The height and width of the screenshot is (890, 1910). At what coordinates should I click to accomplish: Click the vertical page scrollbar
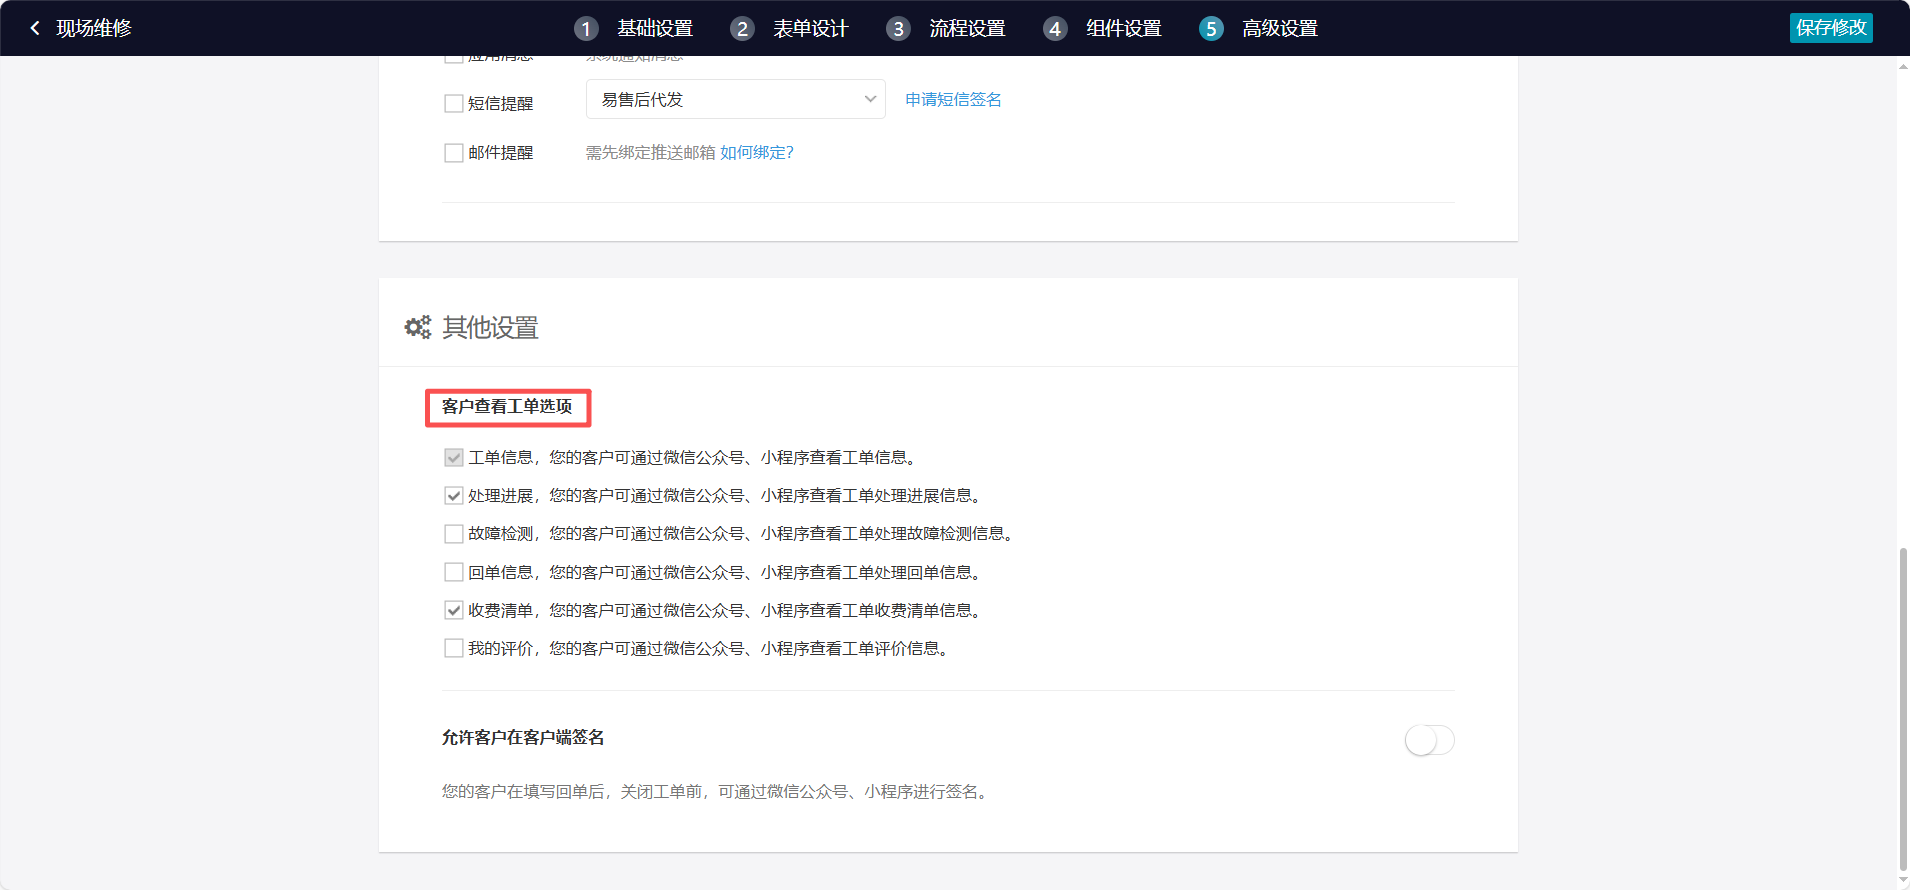click(1902, 700)
